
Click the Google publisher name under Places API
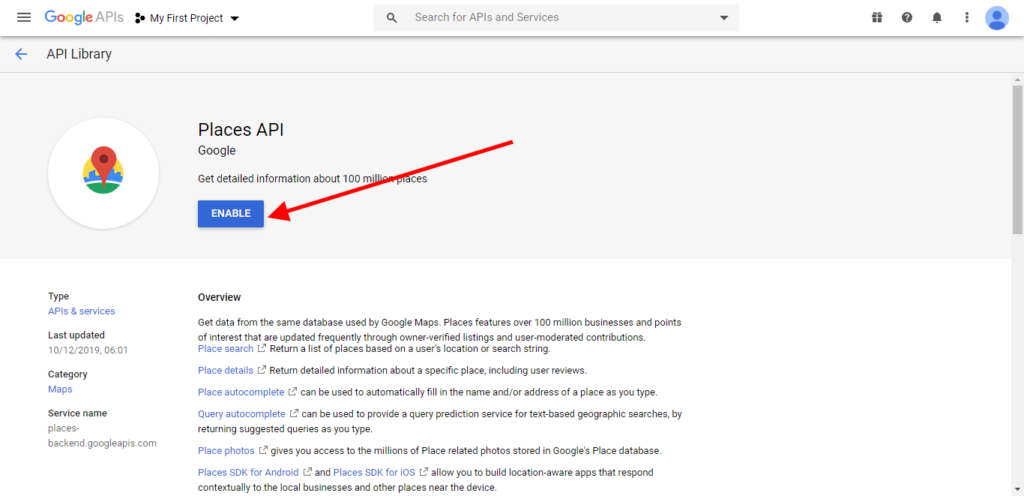(x=217, y=151)
